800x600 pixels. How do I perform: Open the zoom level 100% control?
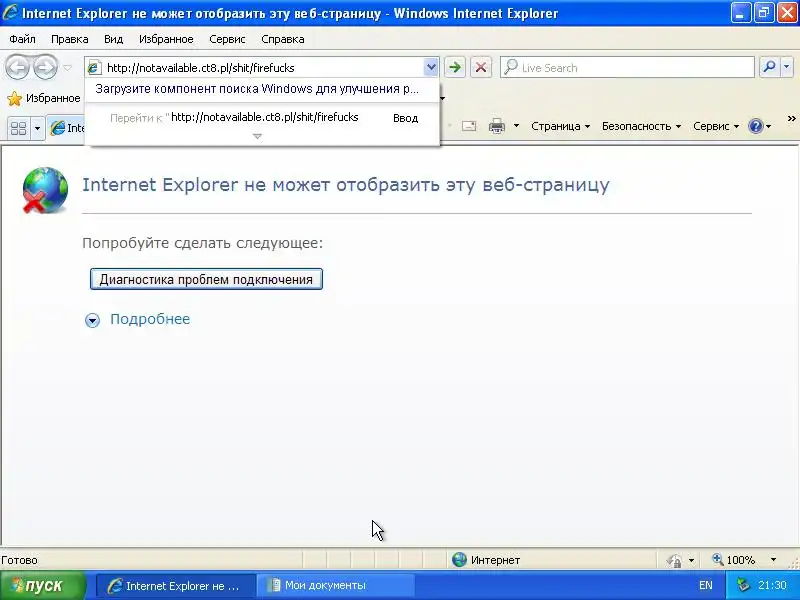(734, 560)
